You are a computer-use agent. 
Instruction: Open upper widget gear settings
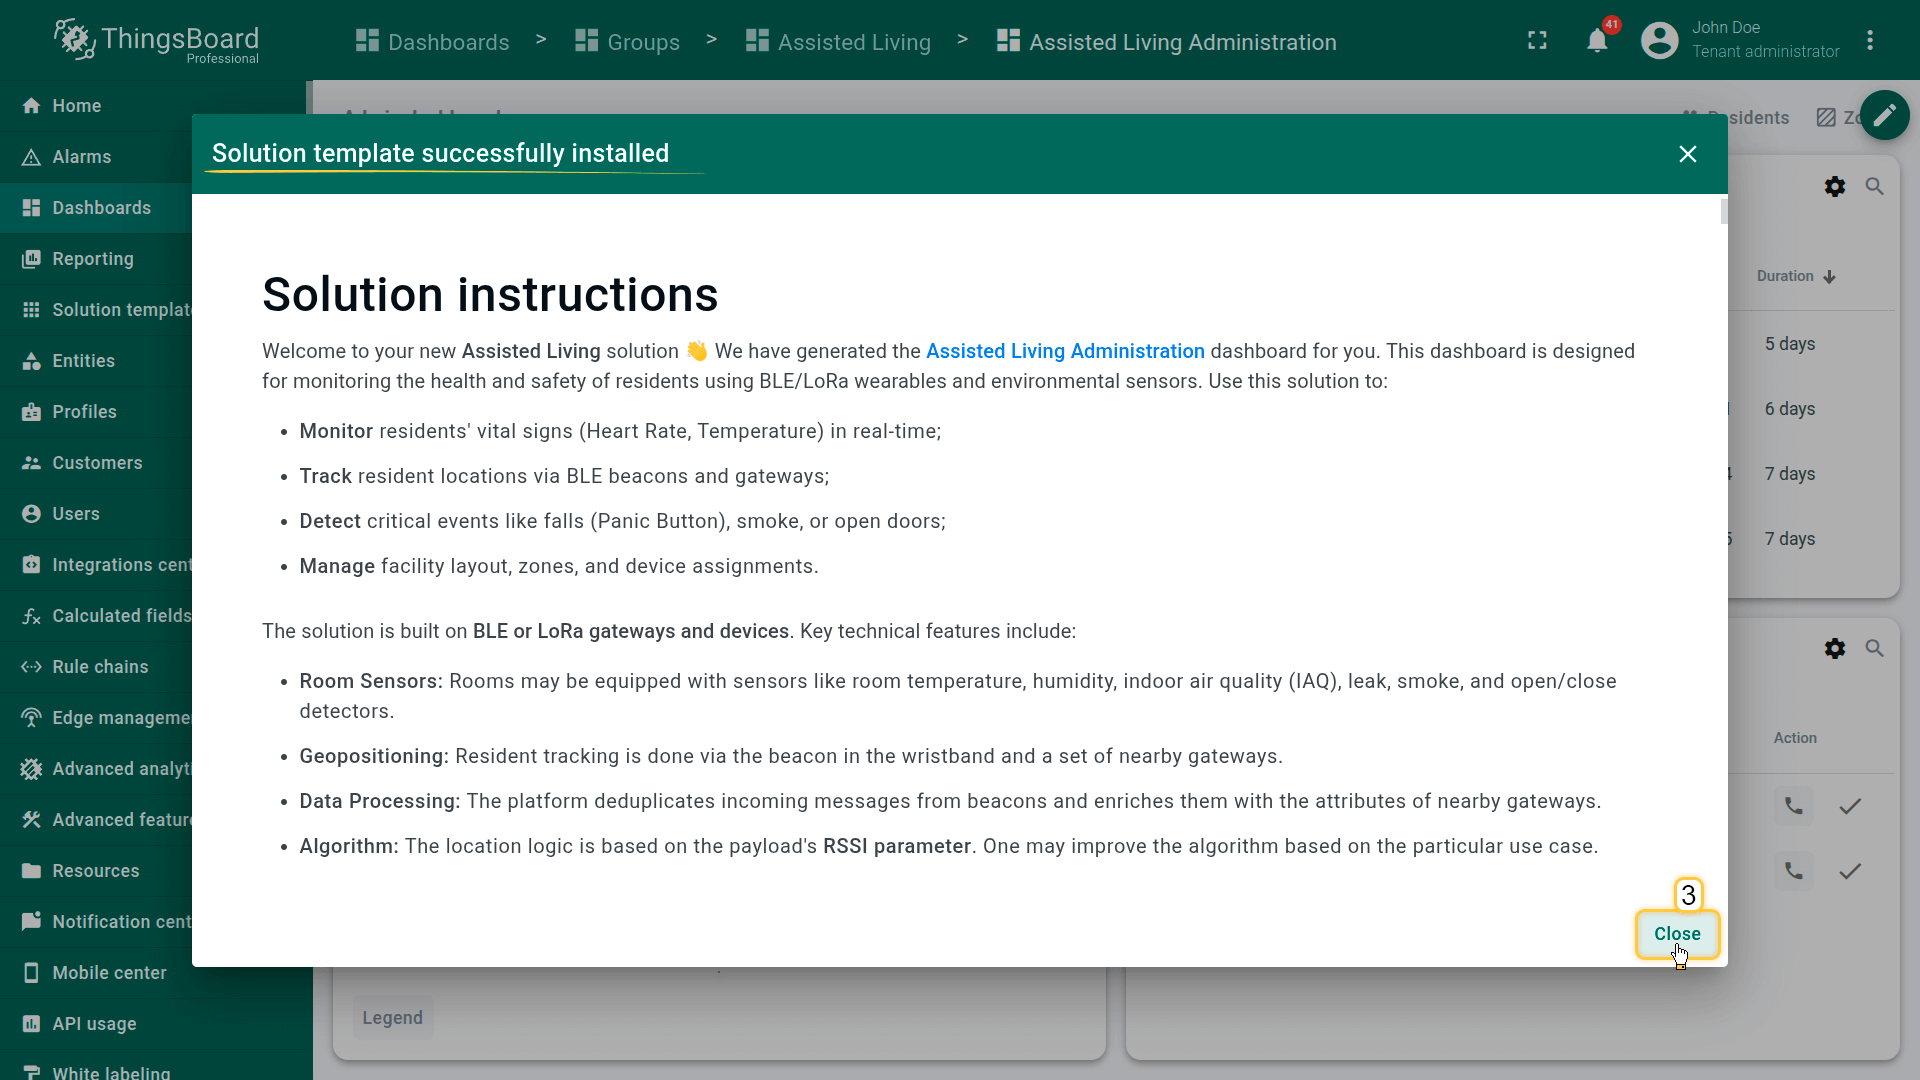pos(1834,187)
